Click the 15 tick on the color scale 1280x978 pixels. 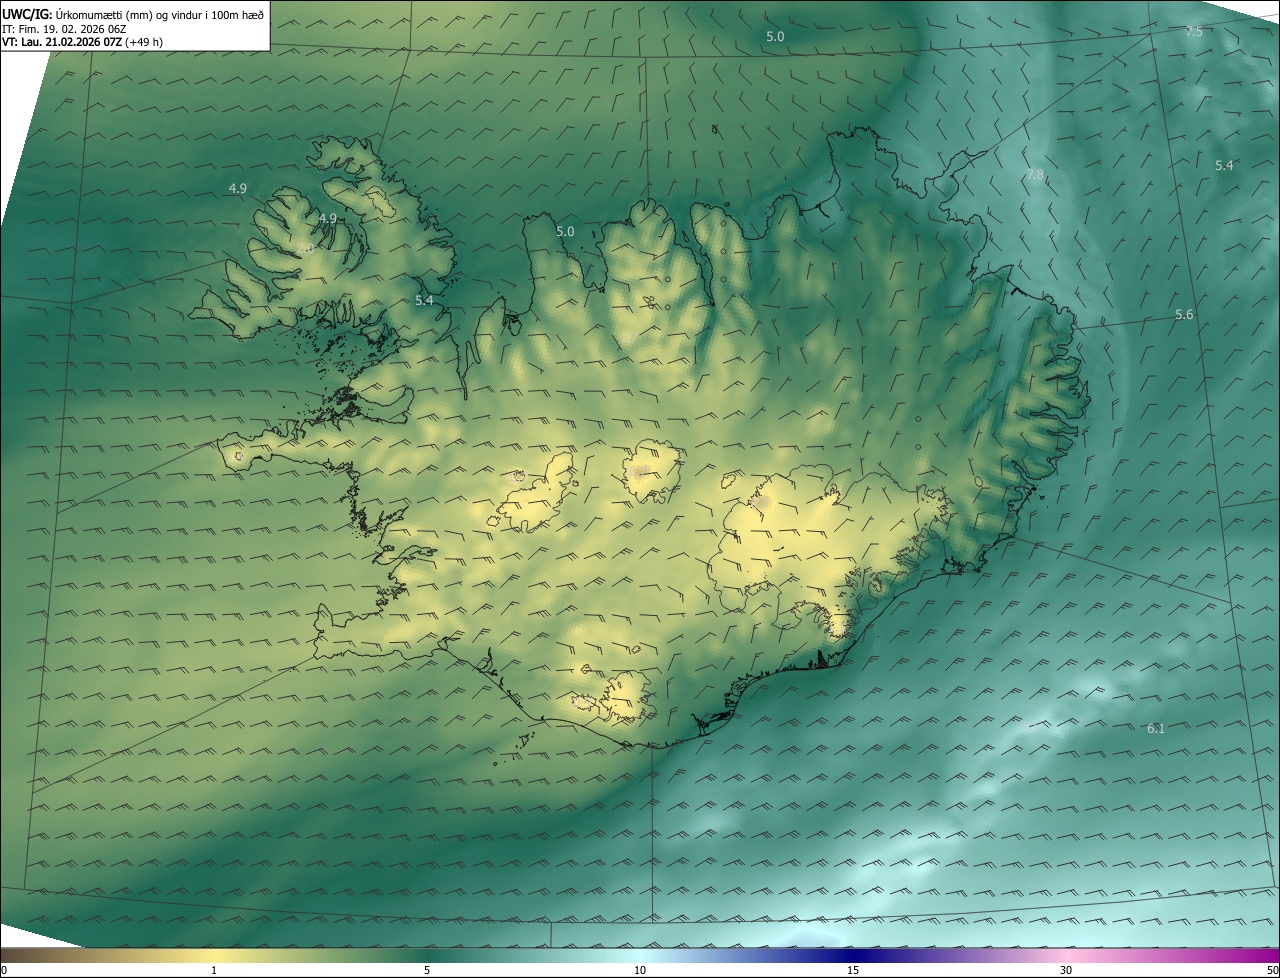point(853,971)
